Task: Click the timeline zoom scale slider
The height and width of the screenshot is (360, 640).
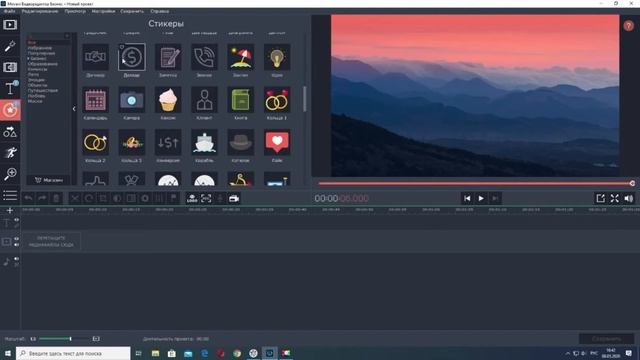Action: click(x=64, y=339)
